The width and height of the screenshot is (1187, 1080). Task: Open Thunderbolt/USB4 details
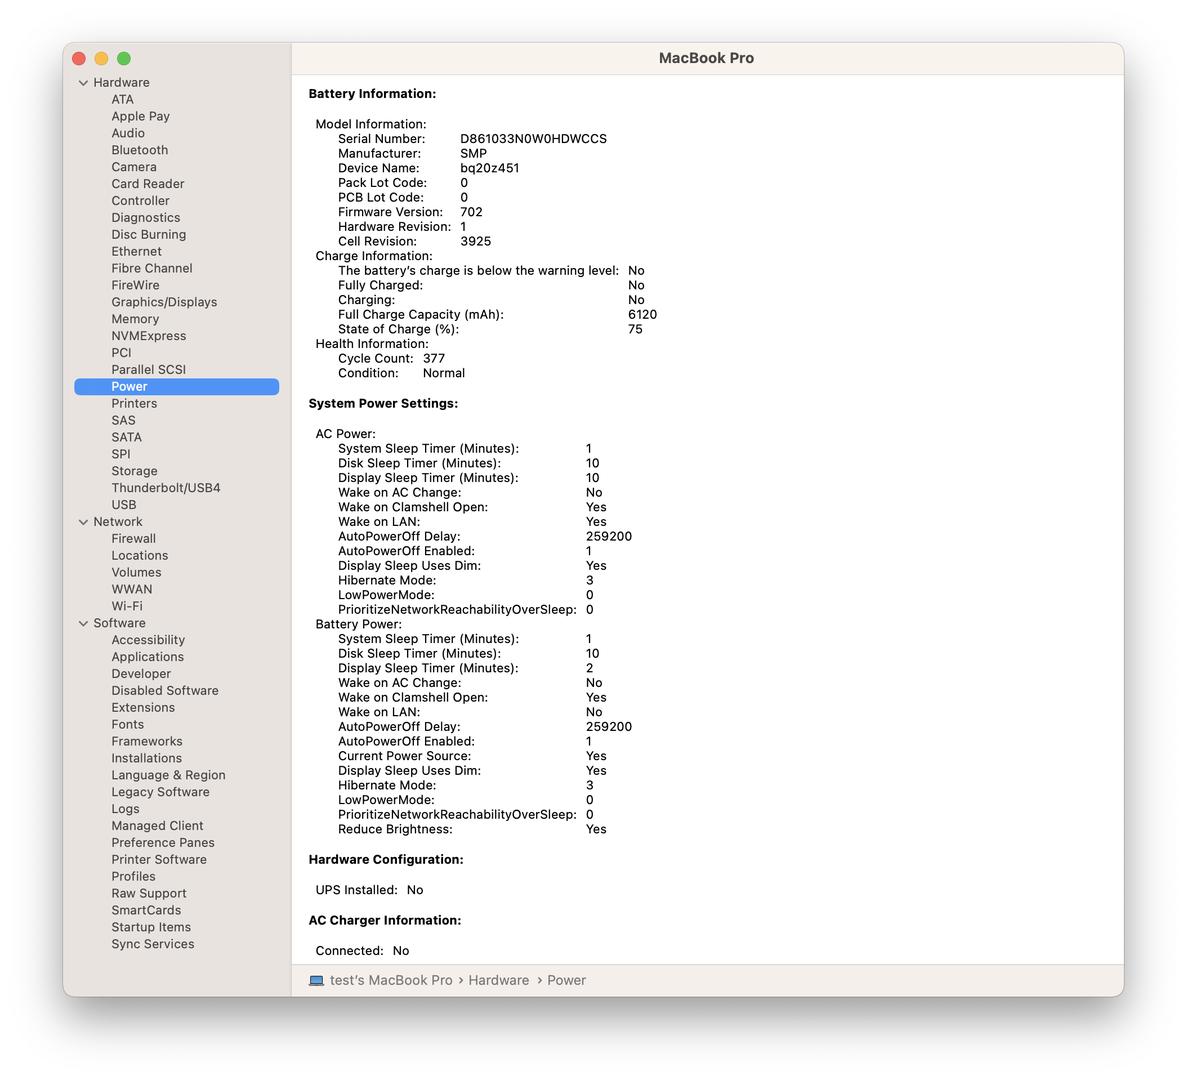[x=166, y=488]
